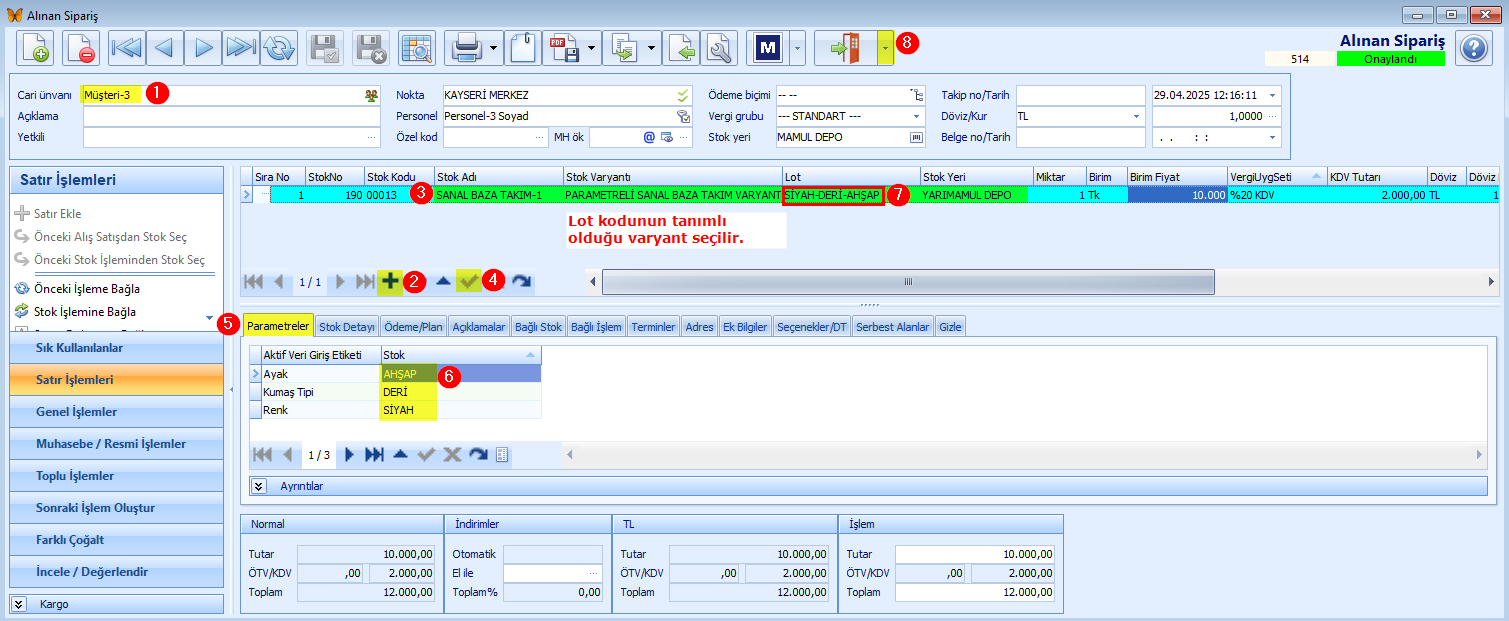Open the table search magnifier icon
The height and width of the screenshot is (621, 1509).
(417, 48)
